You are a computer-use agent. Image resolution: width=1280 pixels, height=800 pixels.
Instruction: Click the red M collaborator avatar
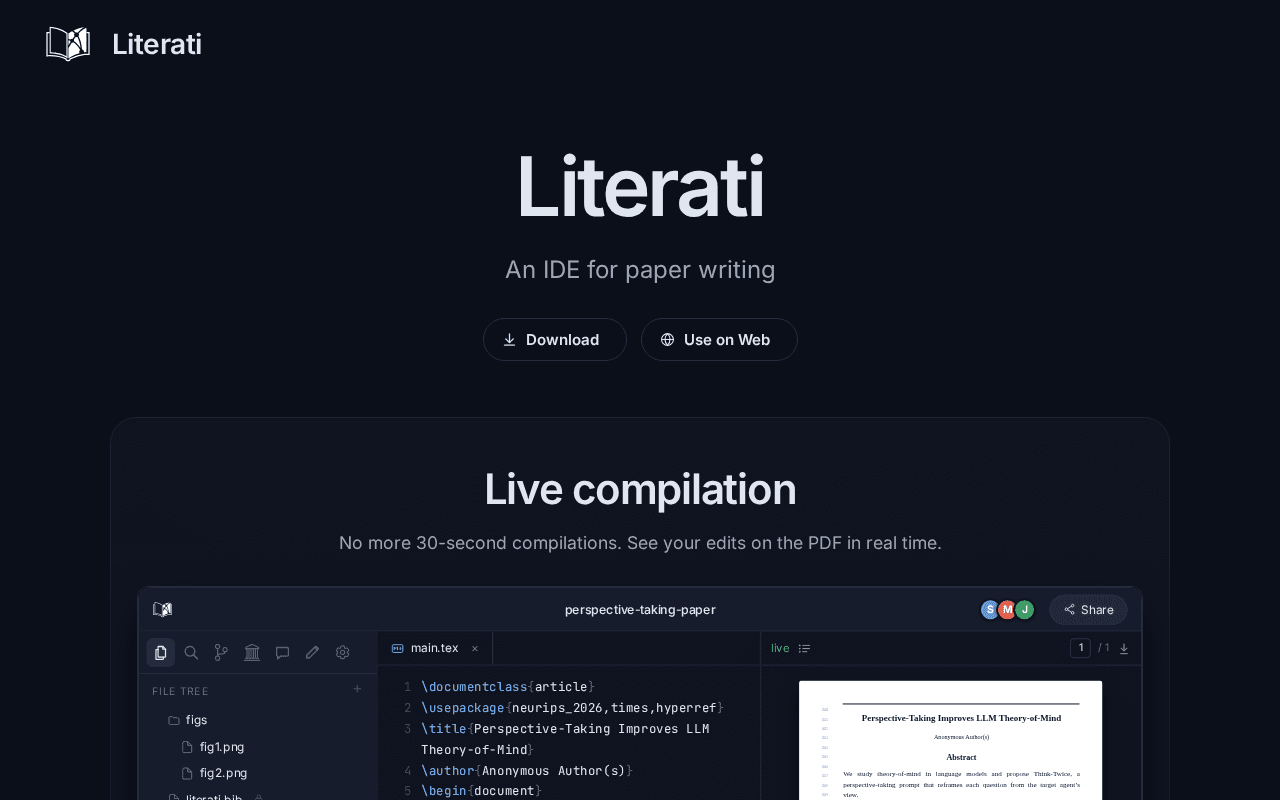pos(1007,609)
